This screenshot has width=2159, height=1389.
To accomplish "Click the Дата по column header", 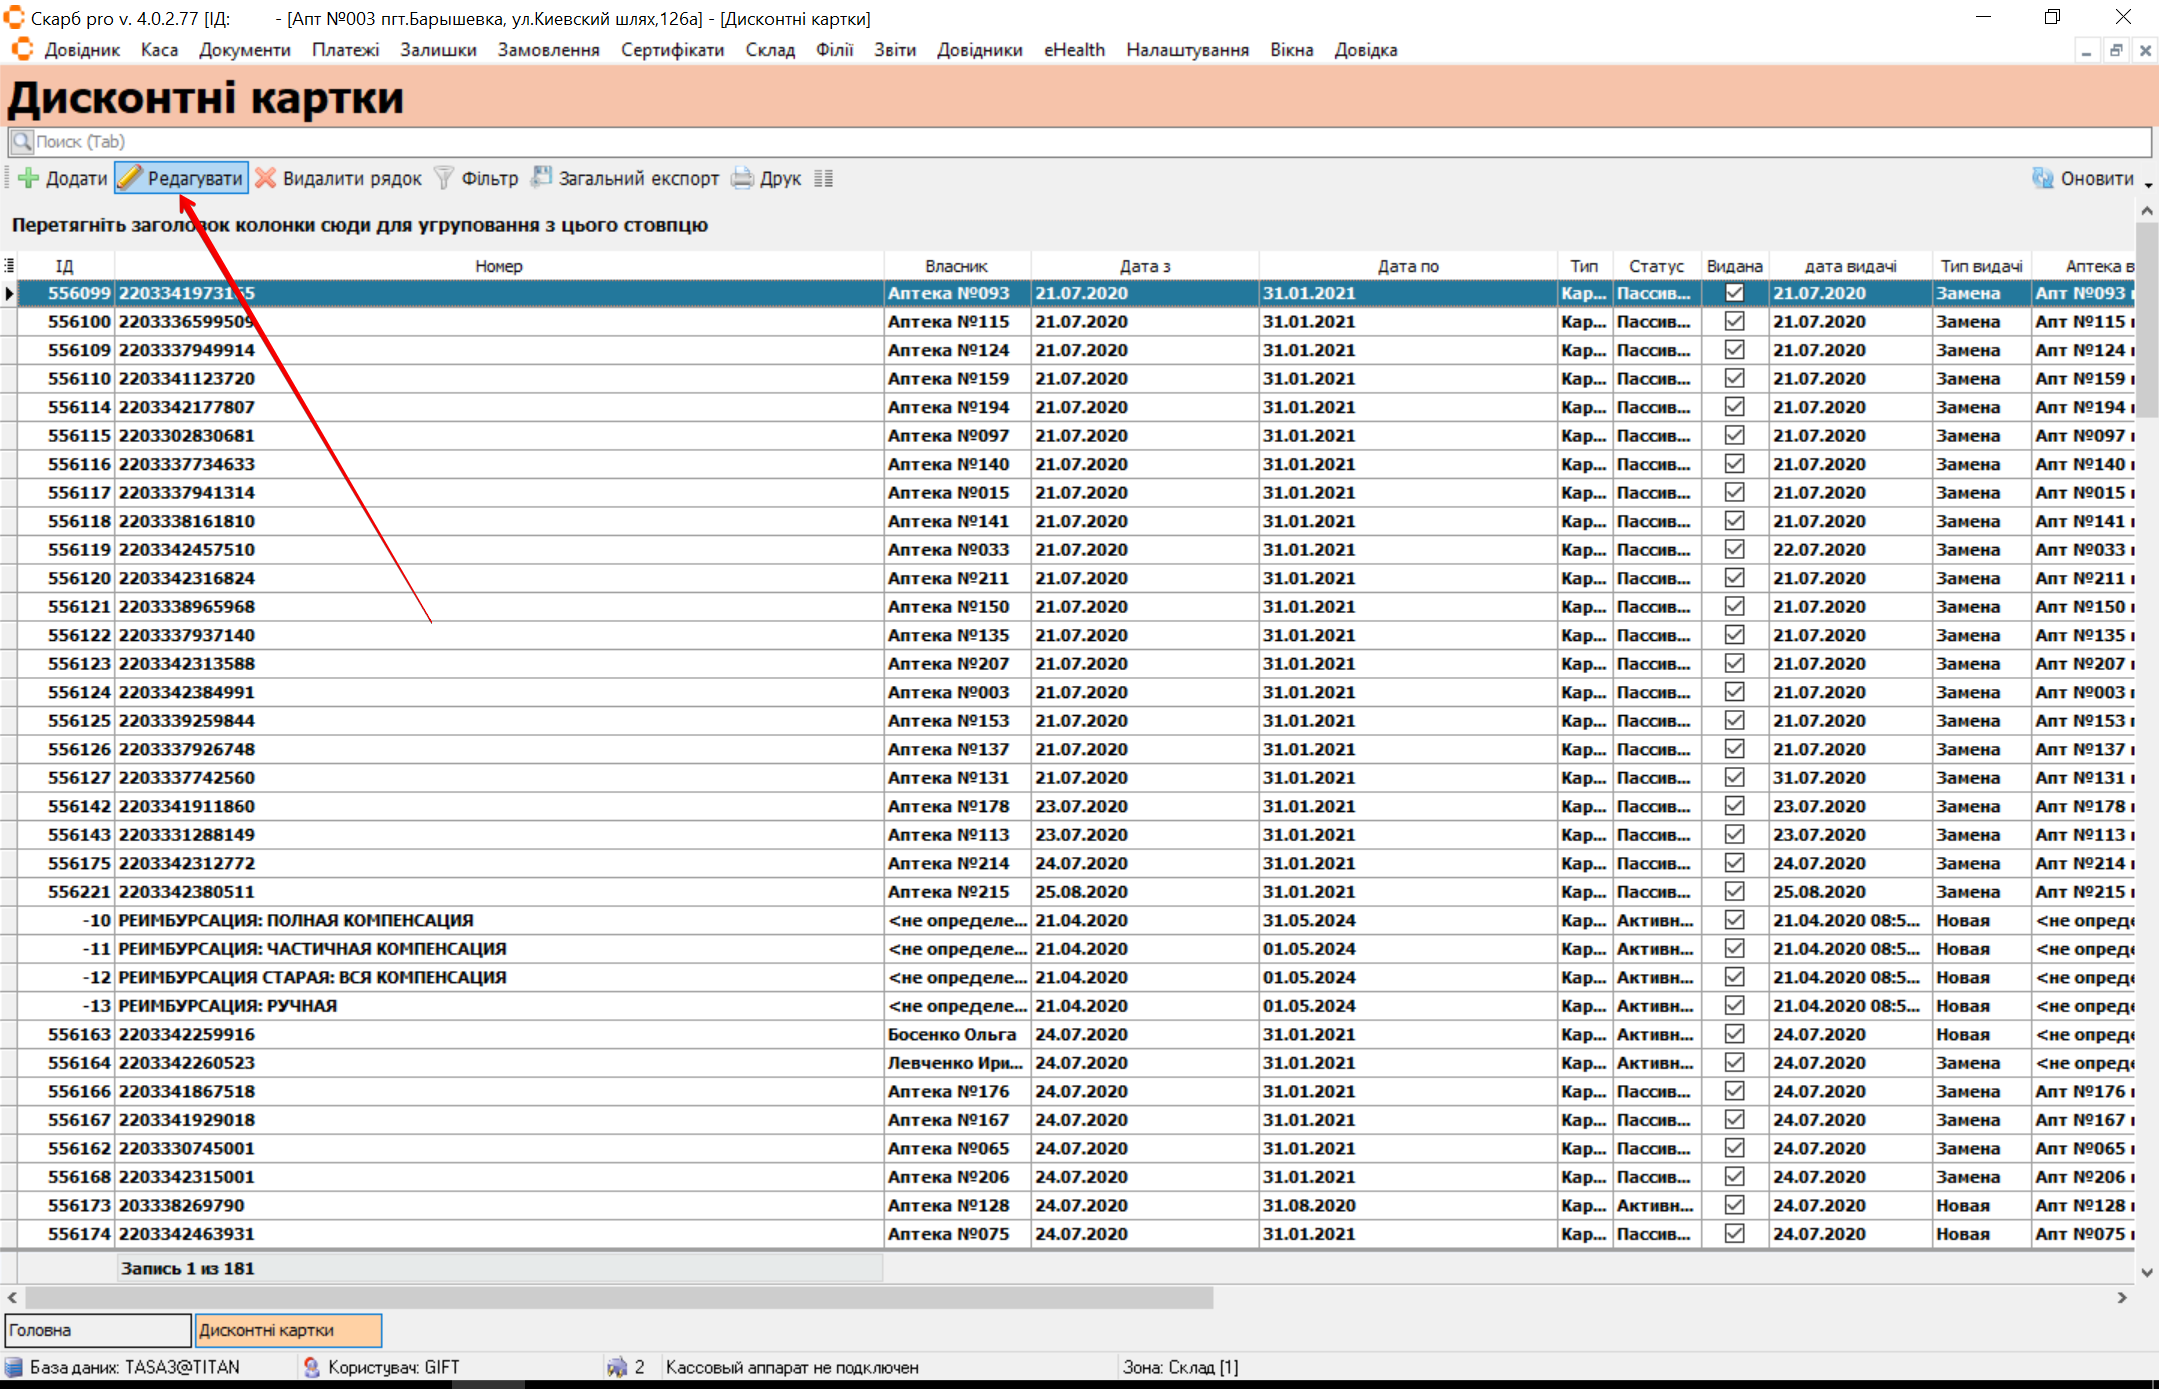I will [1407, 266].
